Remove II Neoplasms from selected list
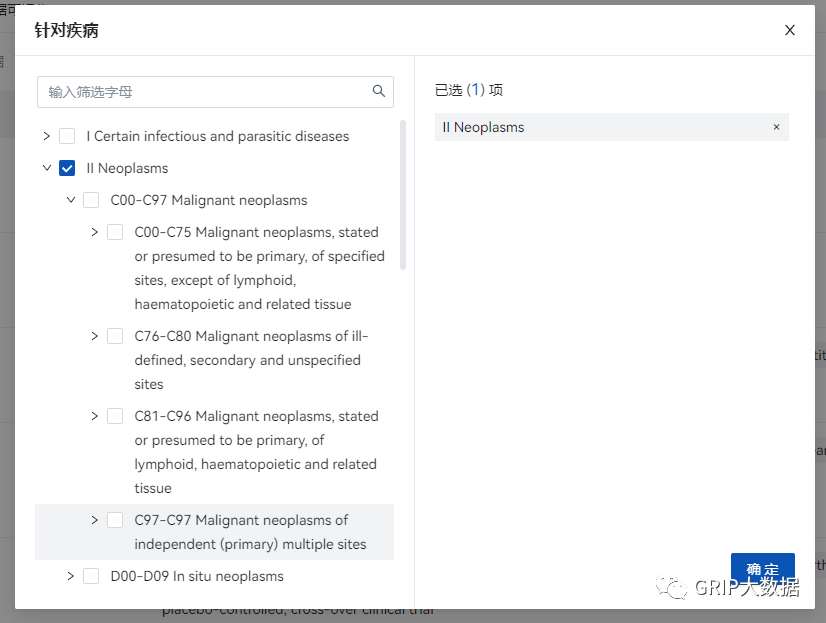 (776, 127)
